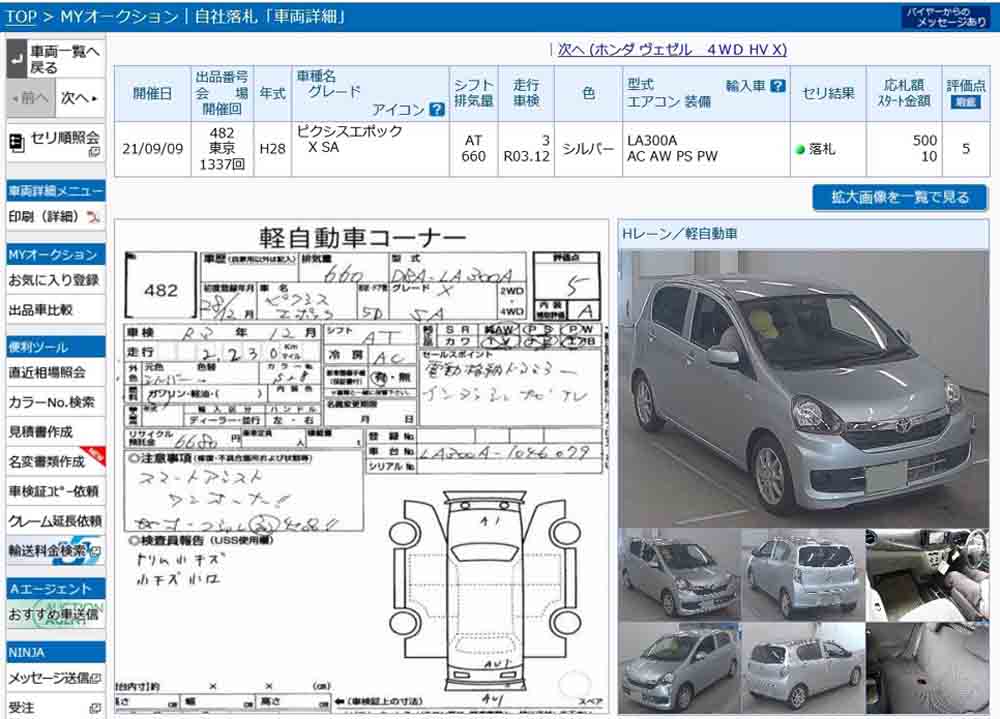The width and height of the screenshot is (1000, 719).
Task: Open 名変書類作成 in the sidebar
Action: (x=55, y=461)
